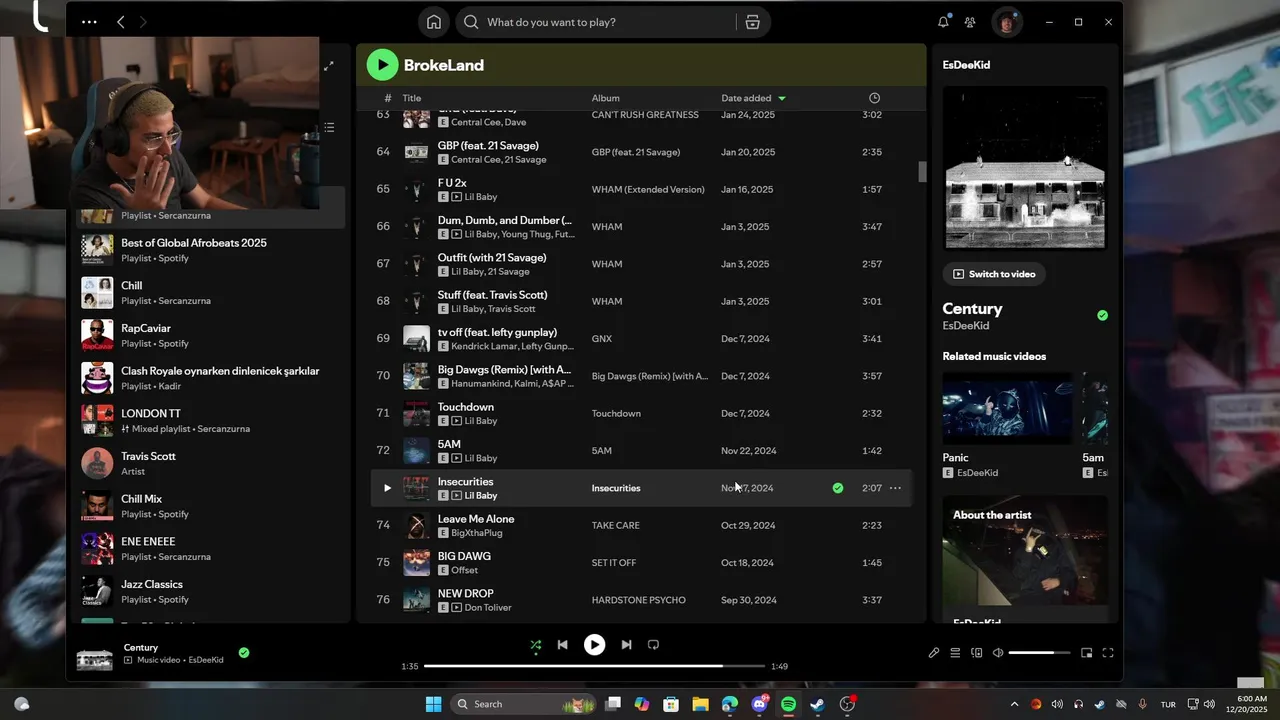Click the Century album art in right panel
The height and width of the screenshot is (720, 1280).
pyautogui.click(x=1025, y=168)
